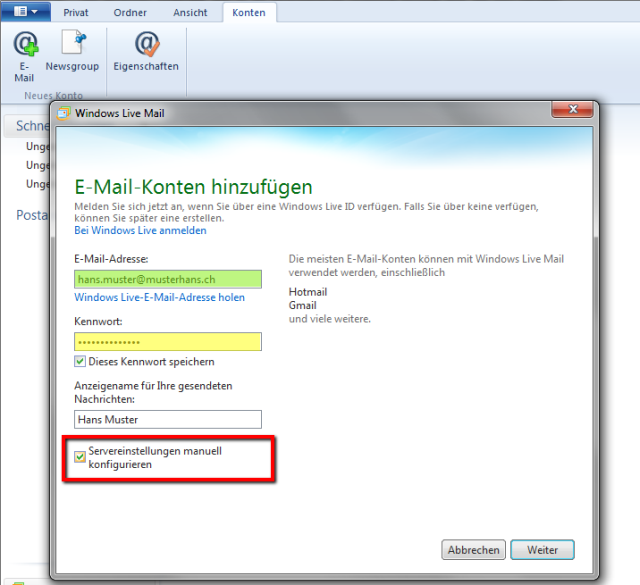Screen dimensions: 640x585
Task: Click the E-Mail-Adresse input field
Action: (x=167, y=279)
